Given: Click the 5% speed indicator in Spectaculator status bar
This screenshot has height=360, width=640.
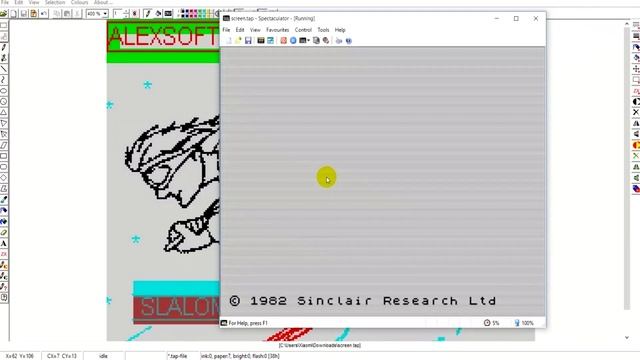Looking at the screenshot, I should point(491,323).
